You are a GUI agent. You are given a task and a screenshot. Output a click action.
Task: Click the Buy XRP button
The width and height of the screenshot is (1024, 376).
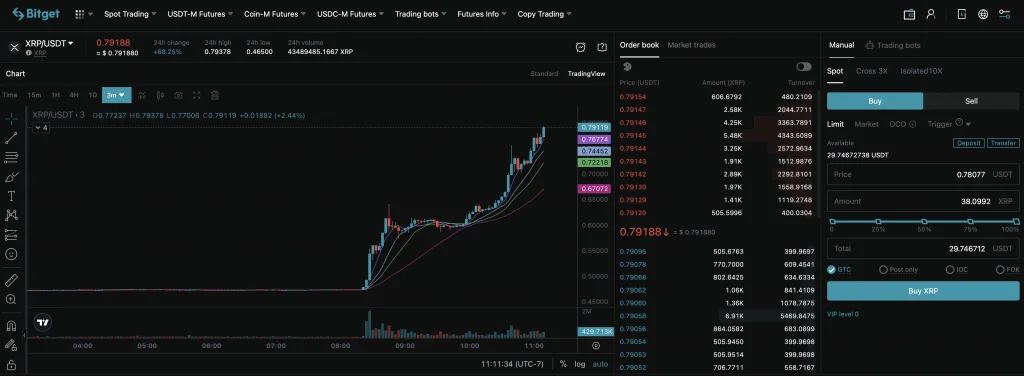pos(923,290)
